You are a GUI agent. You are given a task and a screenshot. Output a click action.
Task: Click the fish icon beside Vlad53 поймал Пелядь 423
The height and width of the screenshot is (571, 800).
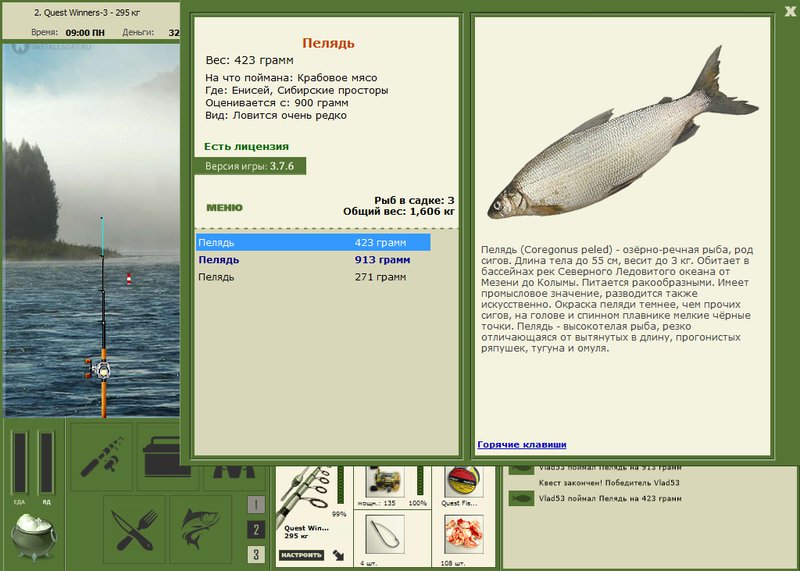click(521, 499)
